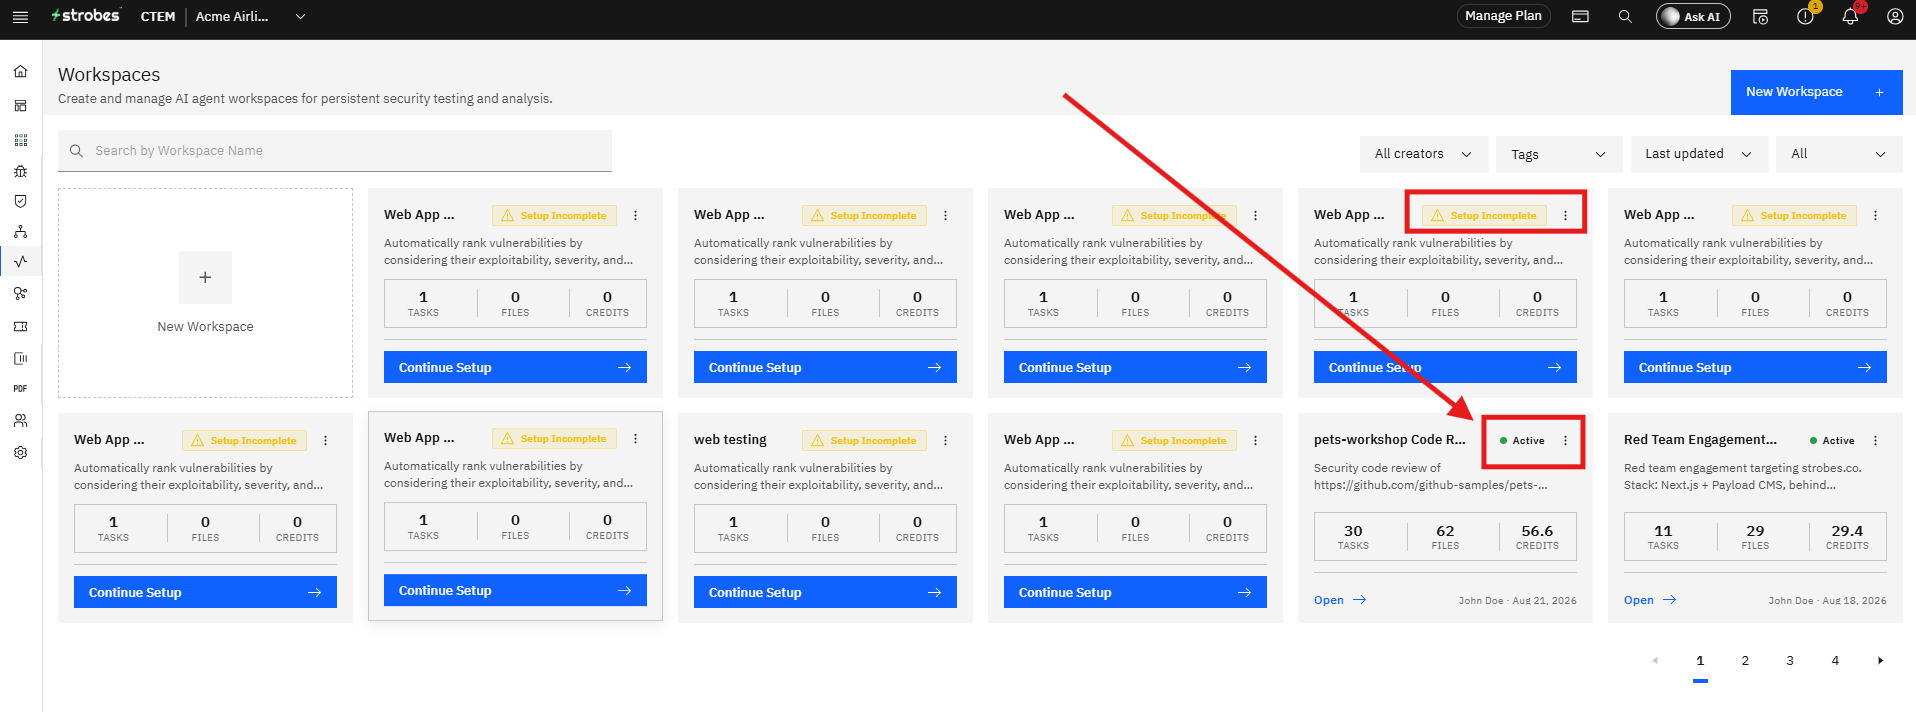Viewport: 1916px width, 712px height.
Task: Open the ticket icon in sidebar
Action: click(x=20, y=327)
